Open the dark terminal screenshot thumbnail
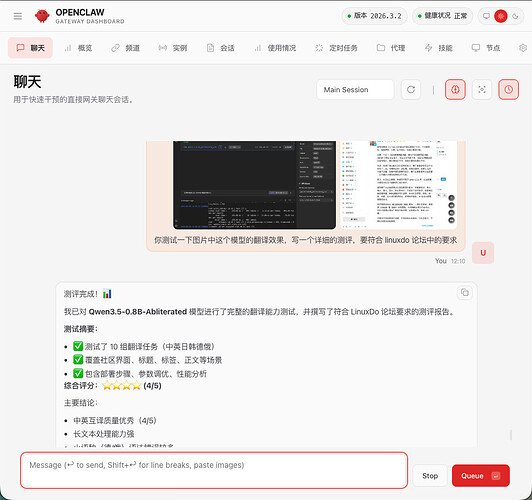The width and height of the screenshot is (532, 500). (254, 185)
